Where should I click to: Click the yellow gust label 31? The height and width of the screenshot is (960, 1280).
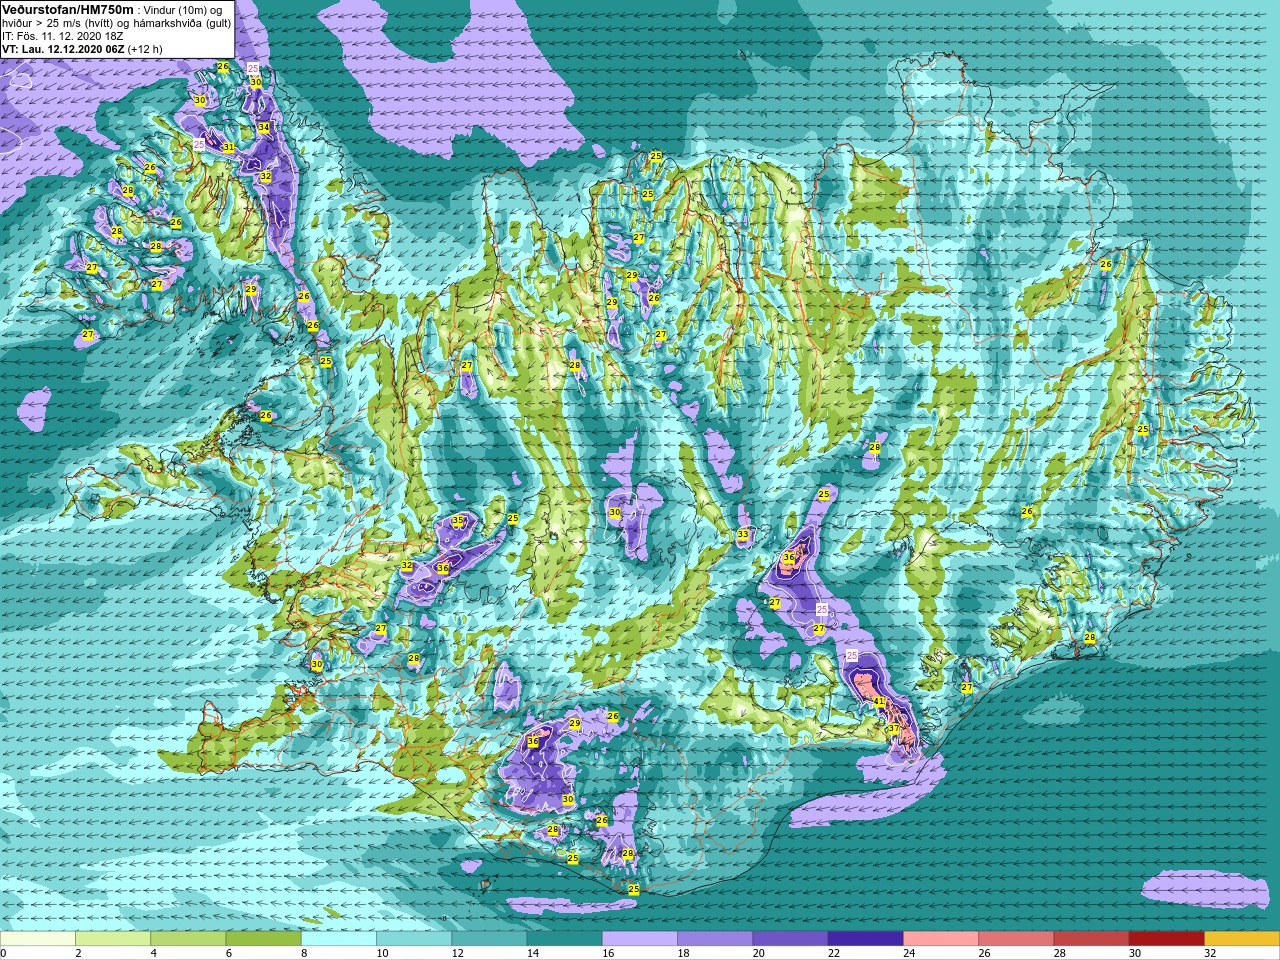tap(229, 147)
